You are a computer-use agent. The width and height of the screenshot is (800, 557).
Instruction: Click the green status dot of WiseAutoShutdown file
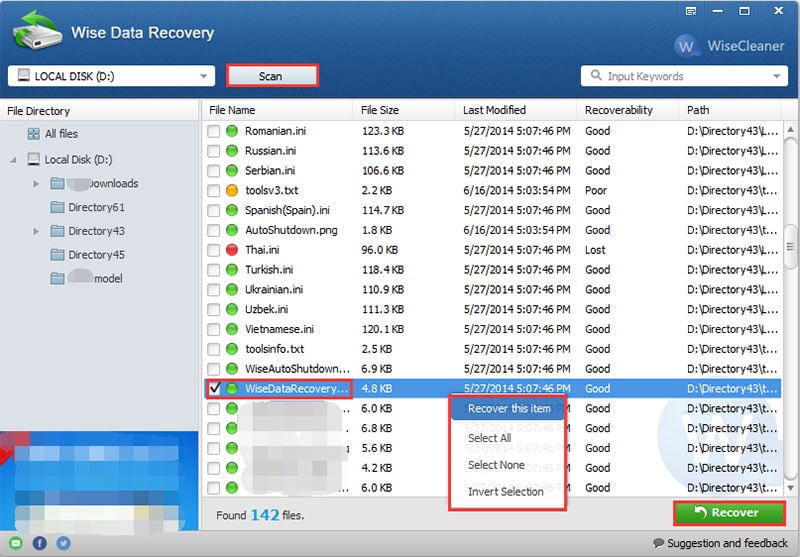click(232, 369)
